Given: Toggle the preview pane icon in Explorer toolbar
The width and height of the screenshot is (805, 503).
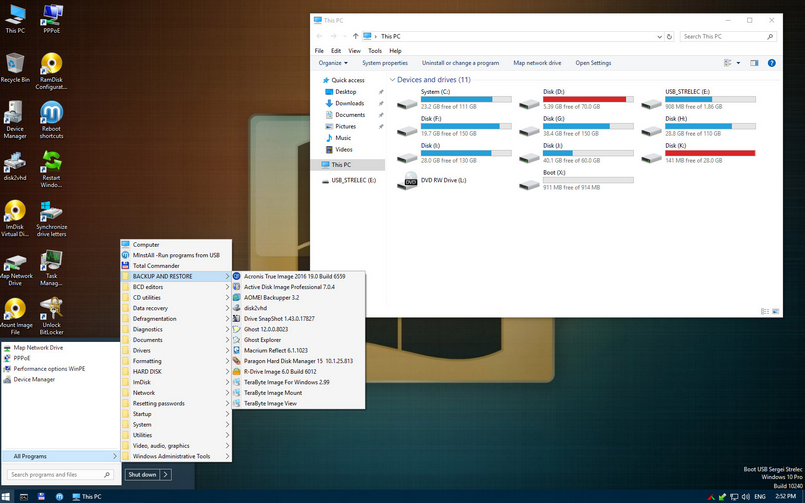Looking at the screenshot, I should (754, 63).
